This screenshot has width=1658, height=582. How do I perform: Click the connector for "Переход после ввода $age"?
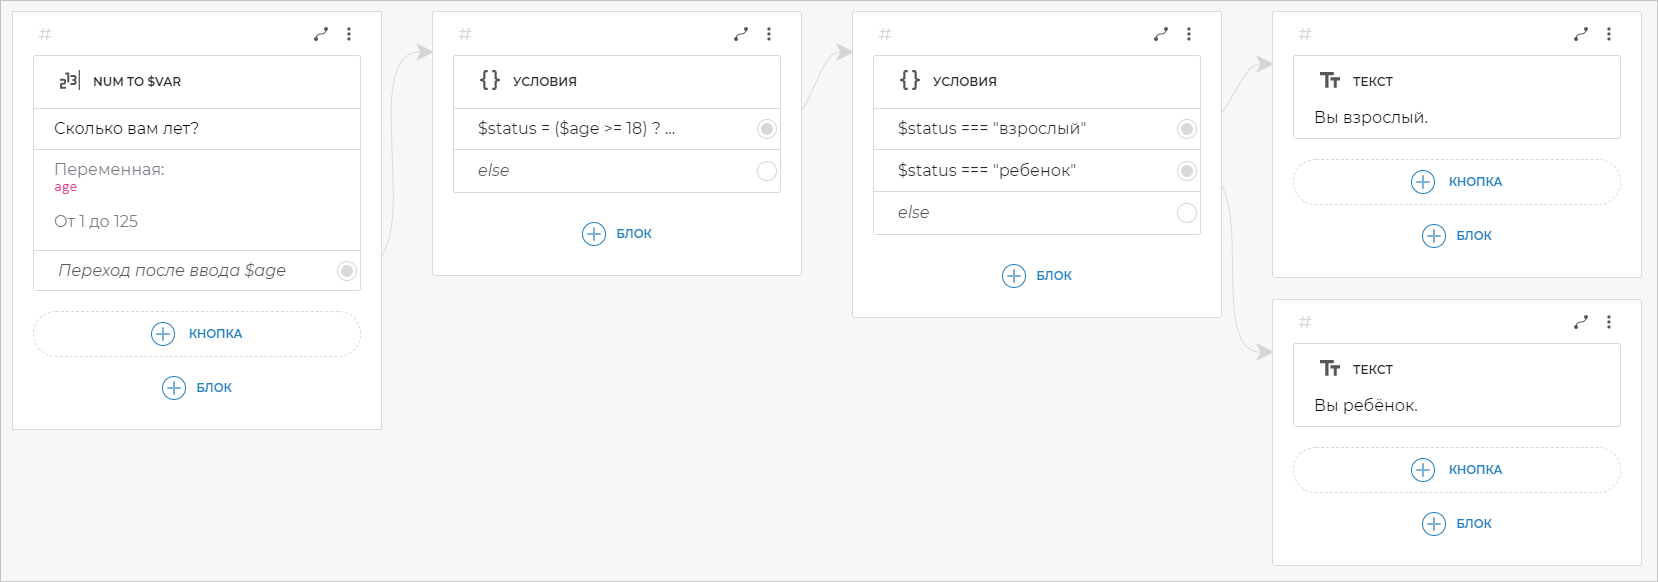tap(346, 271)
